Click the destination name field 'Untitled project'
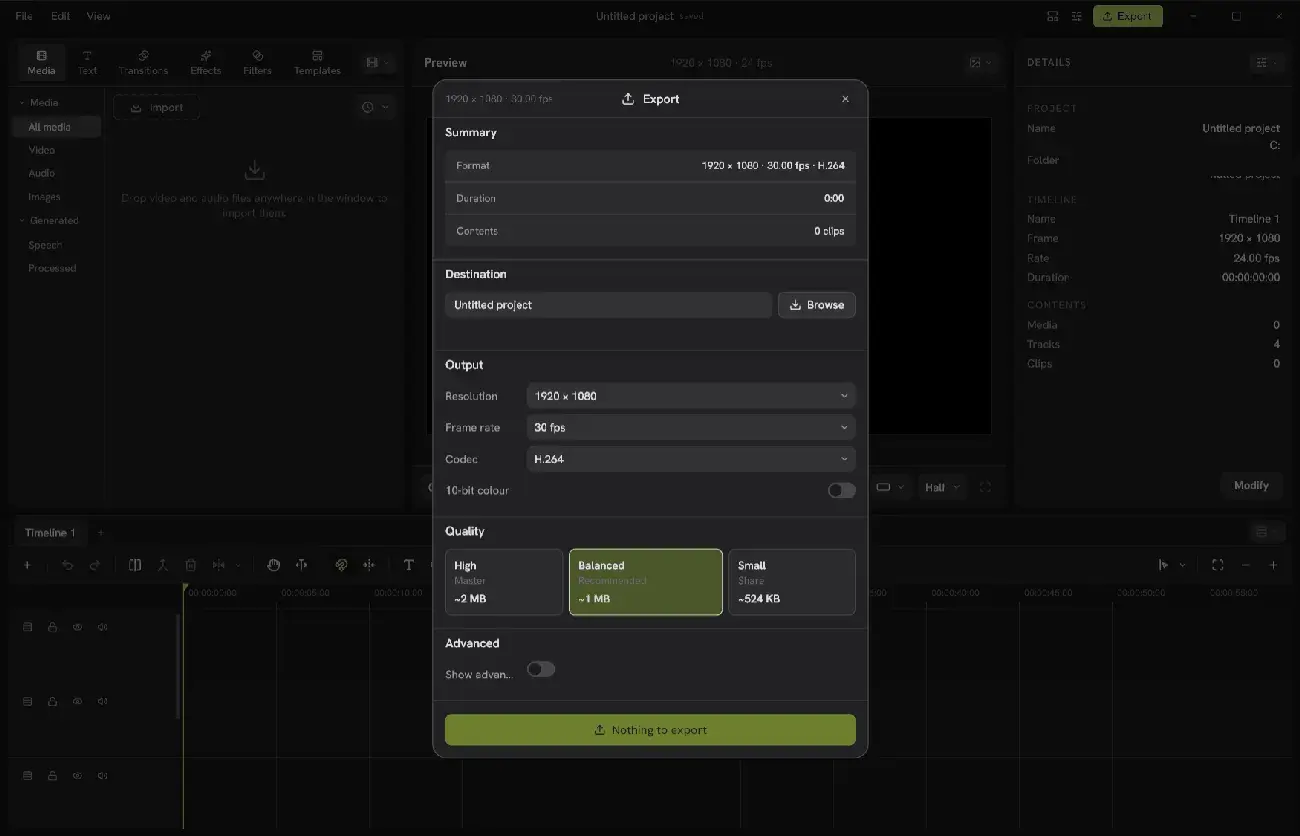 [x=609, y=305]
